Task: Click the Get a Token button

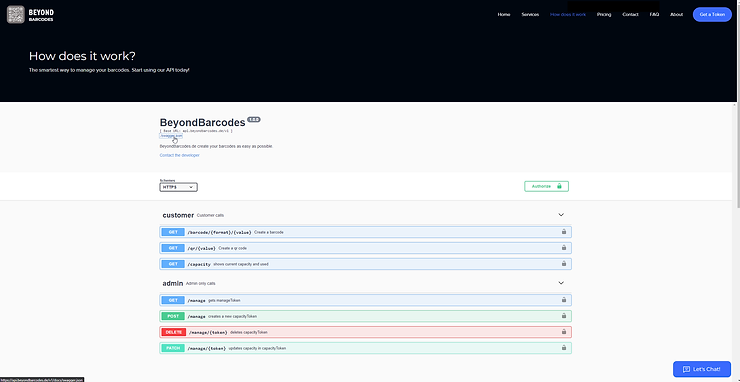Action: tap(712, 15)
